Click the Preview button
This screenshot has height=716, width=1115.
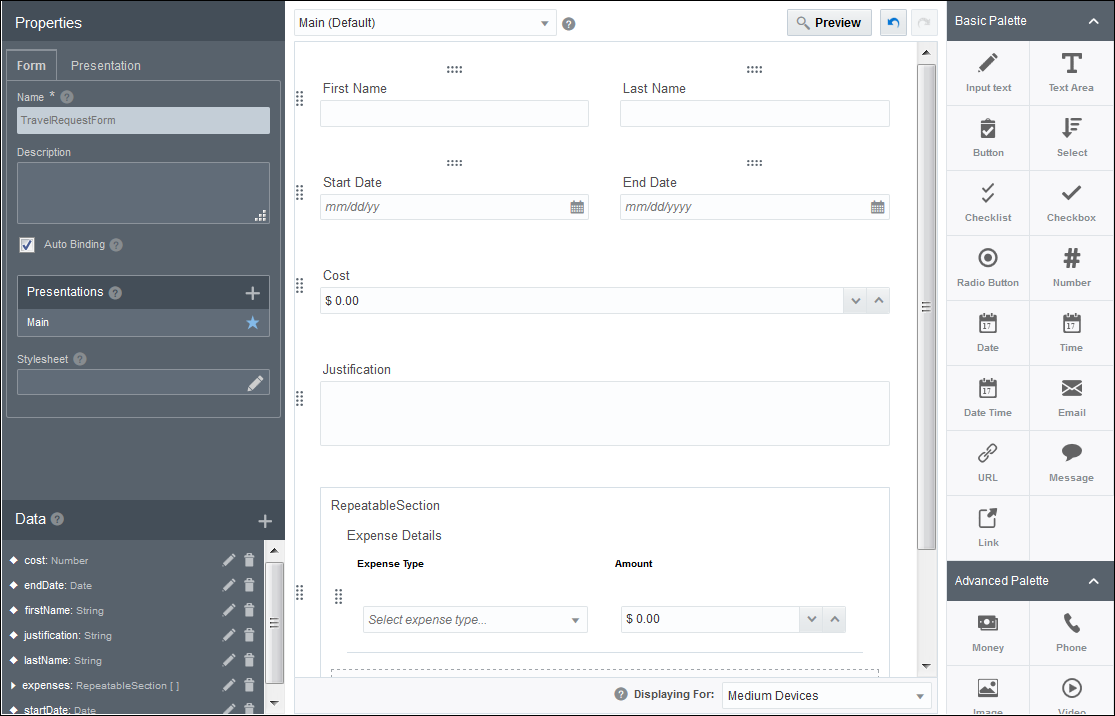click(x=829, y=21)
